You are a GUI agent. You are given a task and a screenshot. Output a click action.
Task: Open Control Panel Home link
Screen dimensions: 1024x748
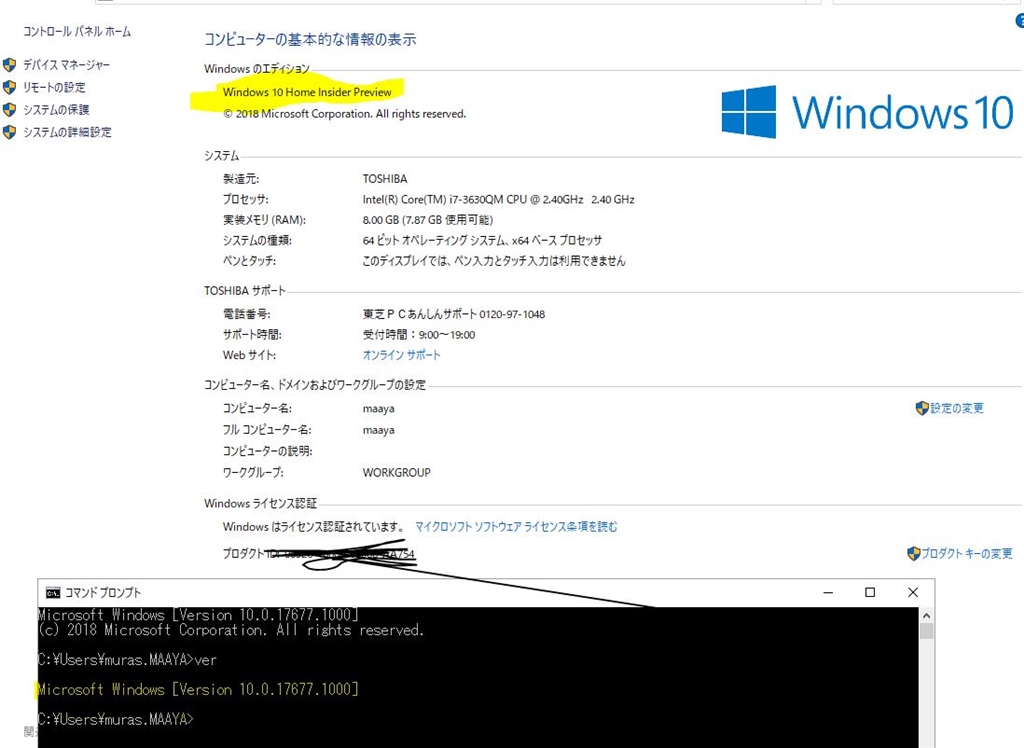pyautogui.click(x=77, y=31)
